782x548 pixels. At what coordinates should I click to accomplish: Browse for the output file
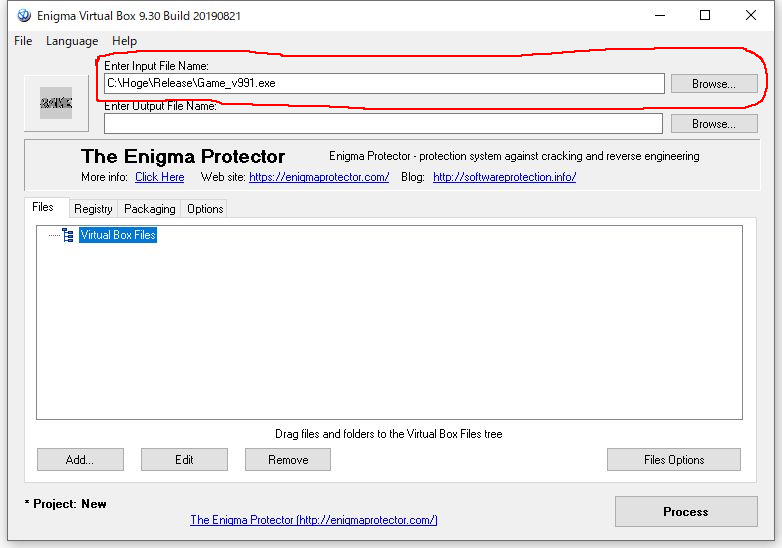pyautogui.click(x=714, y=124)
